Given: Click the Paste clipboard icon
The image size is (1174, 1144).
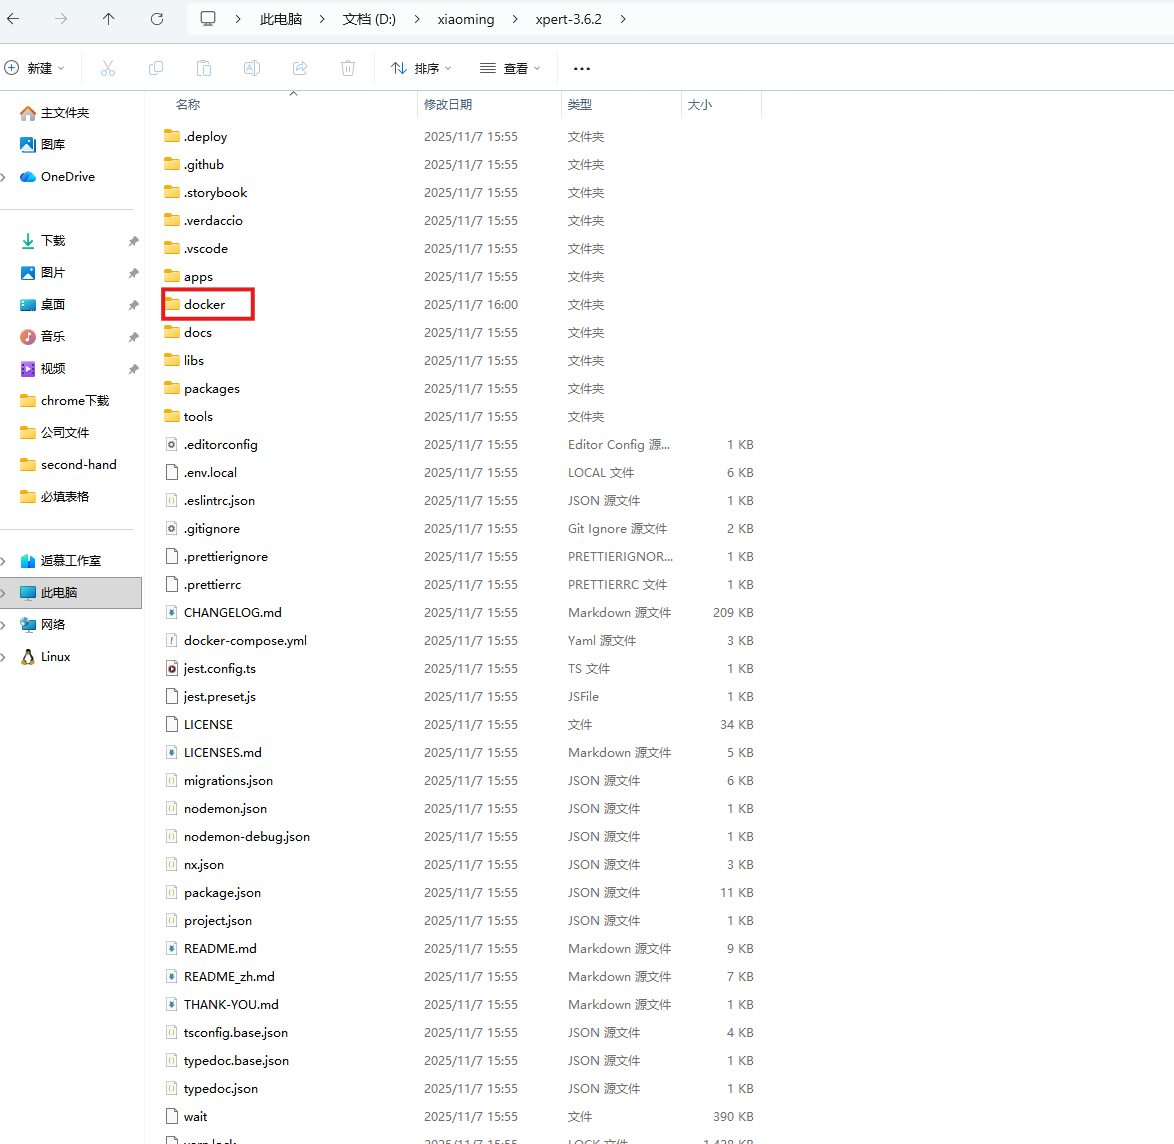Looking at the screenshot, I should (204, 68).
